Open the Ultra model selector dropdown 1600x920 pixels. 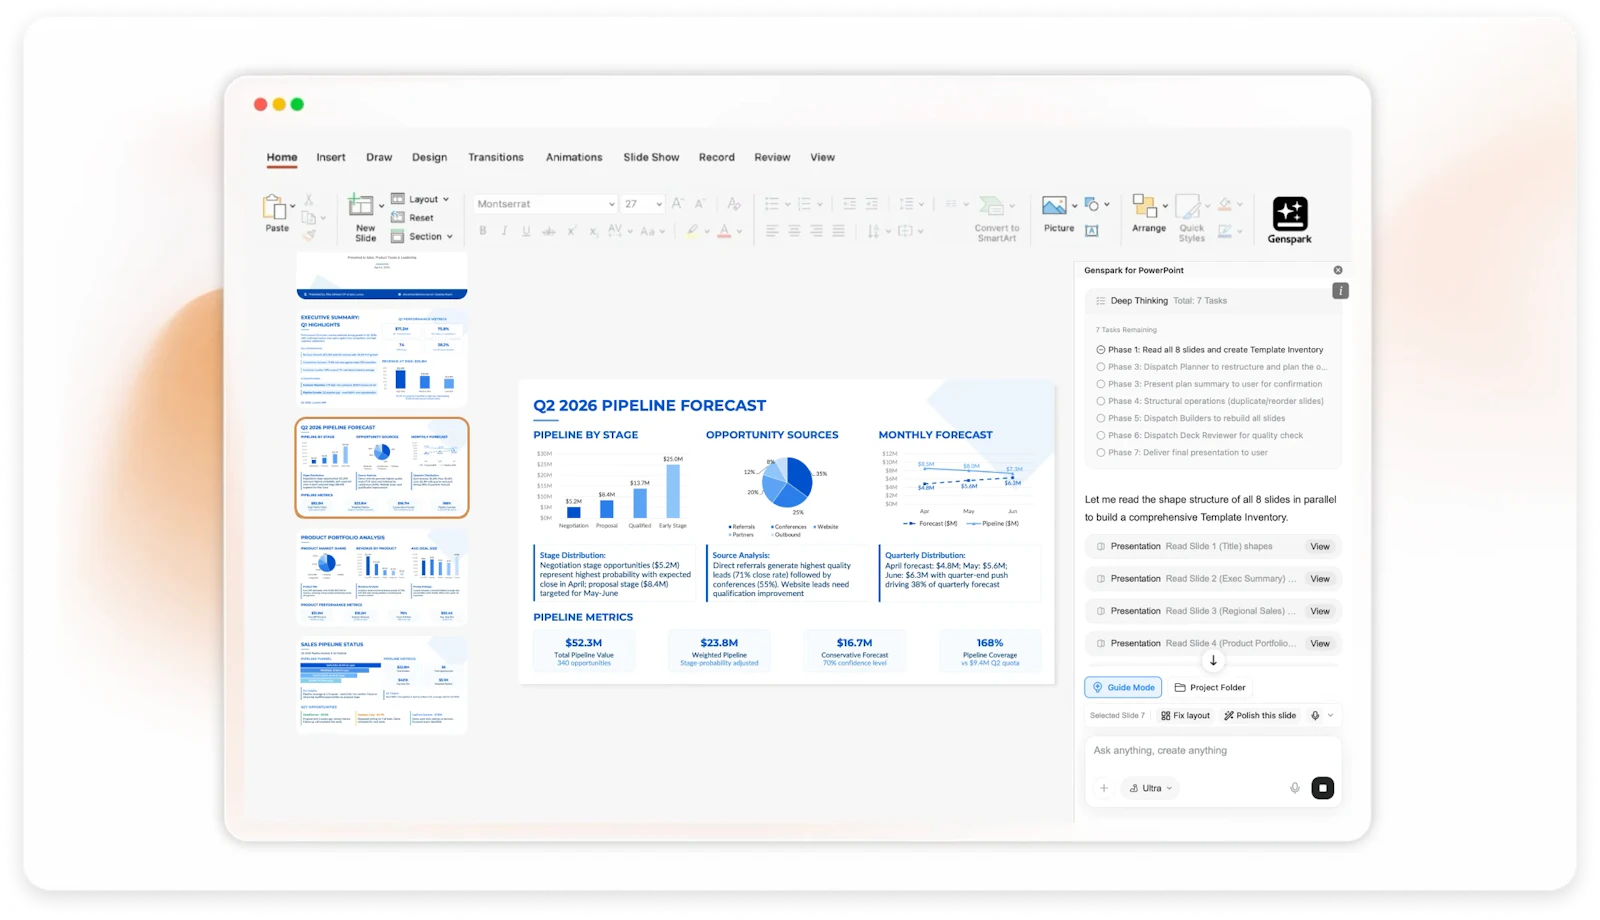tap(1151, 788)
